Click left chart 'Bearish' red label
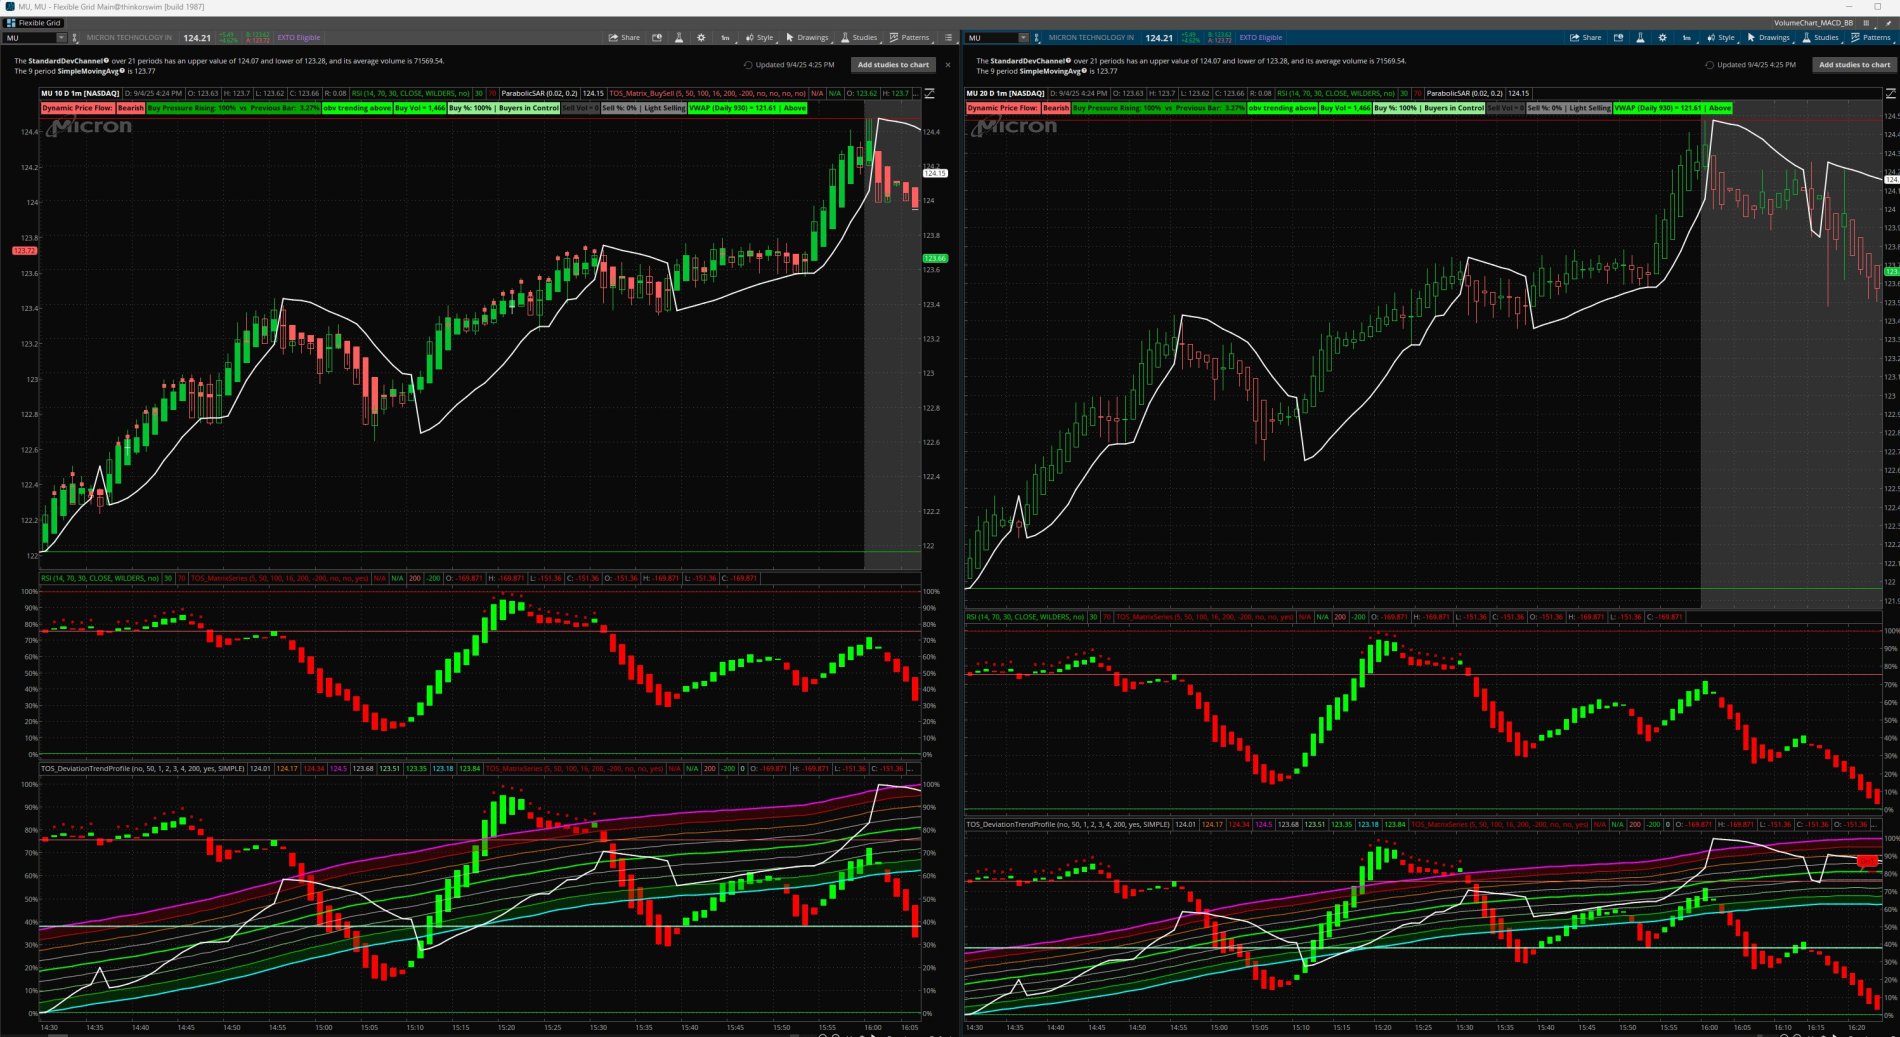The image size is (1900, 1037). [x=131, y=108]
